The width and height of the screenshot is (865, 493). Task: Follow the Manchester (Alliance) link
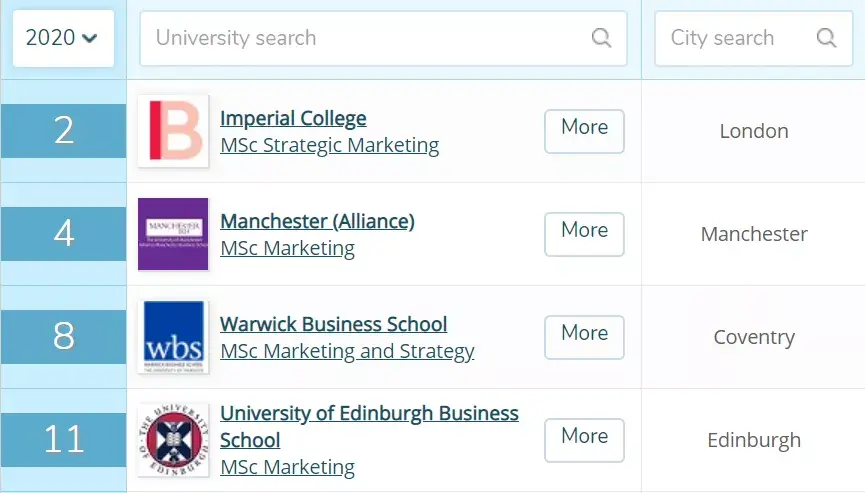click(317, 221)
